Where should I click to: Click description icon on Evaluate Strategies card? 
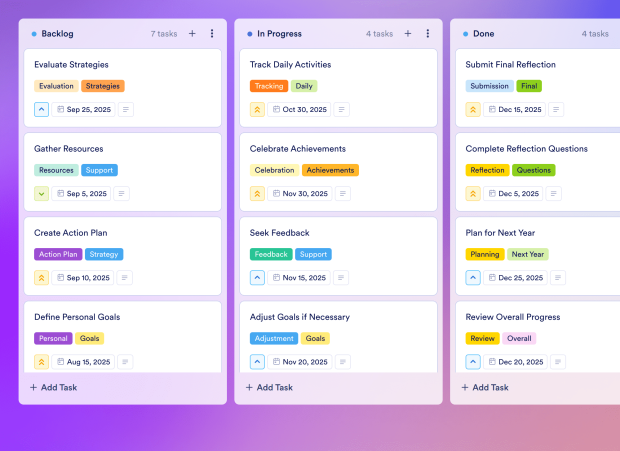click(125, 109)
